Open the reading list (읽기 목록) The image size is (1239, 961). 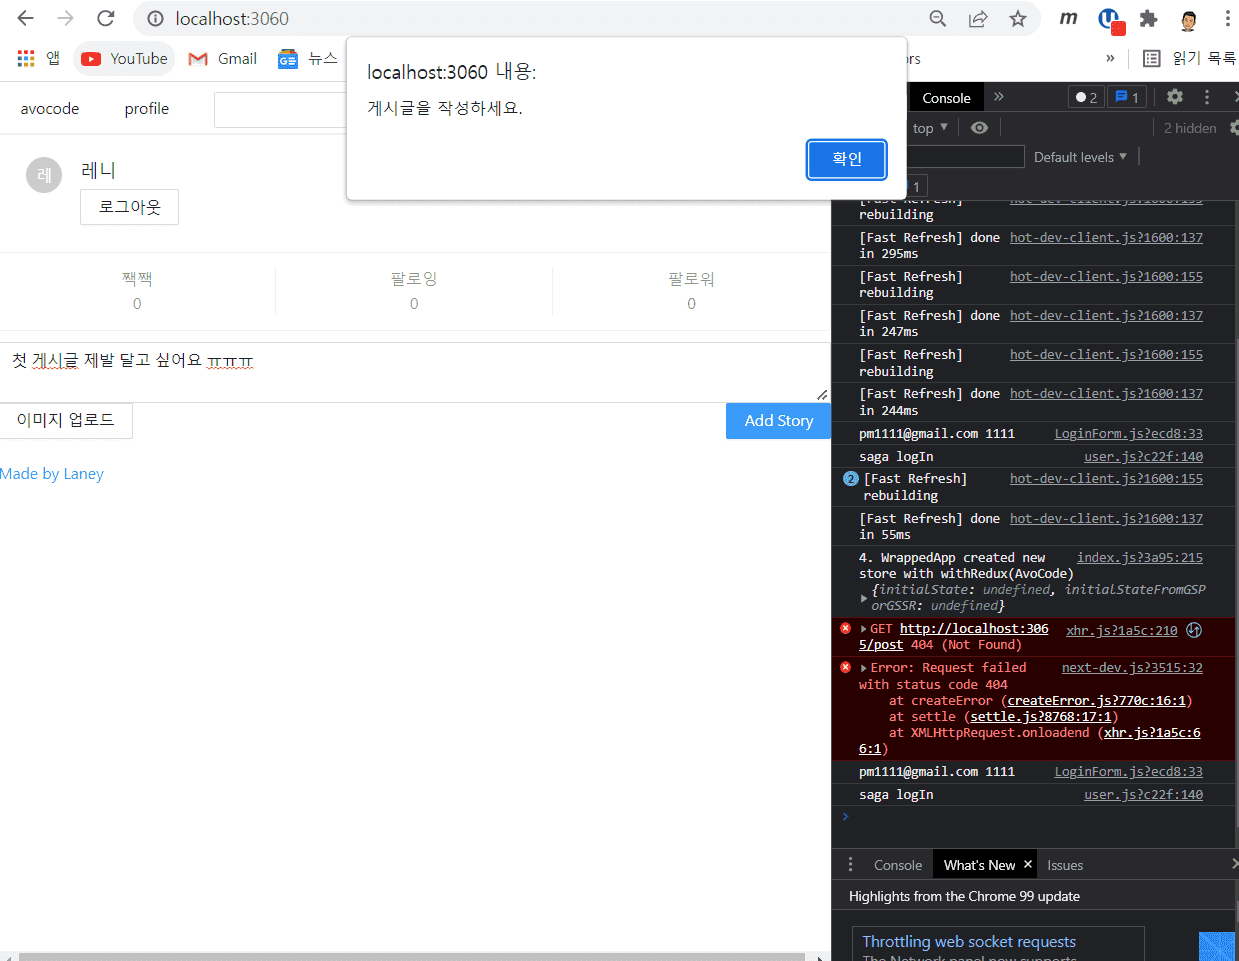click(1190, 58)
